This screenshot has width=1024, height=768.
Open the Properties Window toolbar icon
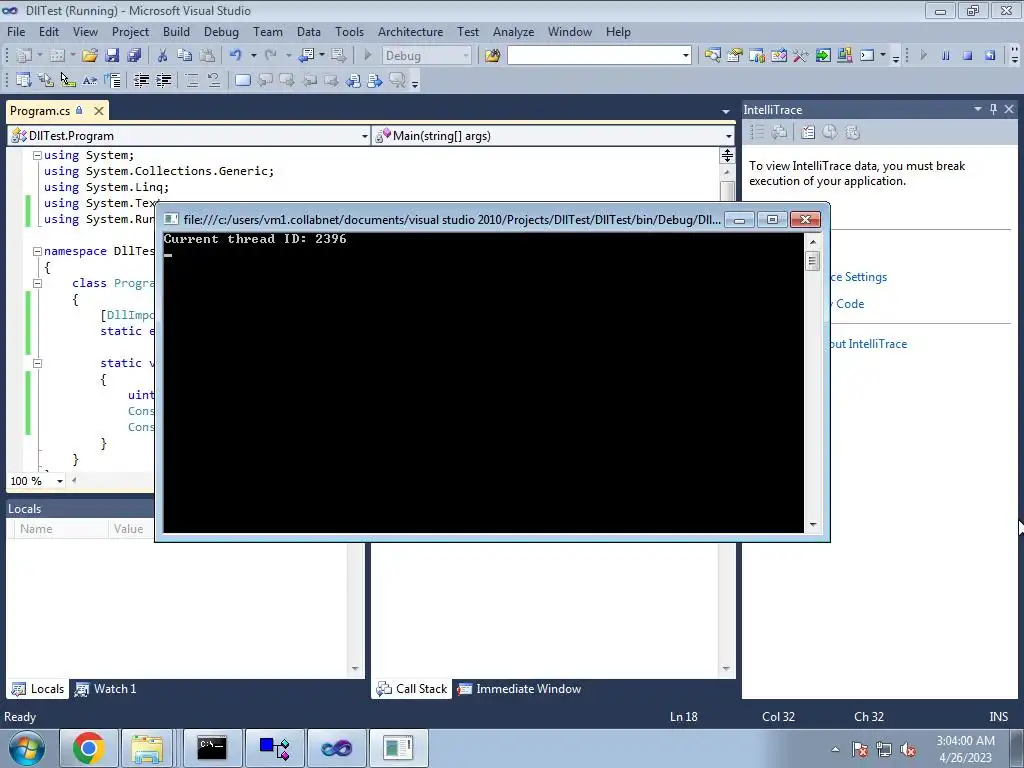(x=735, y=56)
